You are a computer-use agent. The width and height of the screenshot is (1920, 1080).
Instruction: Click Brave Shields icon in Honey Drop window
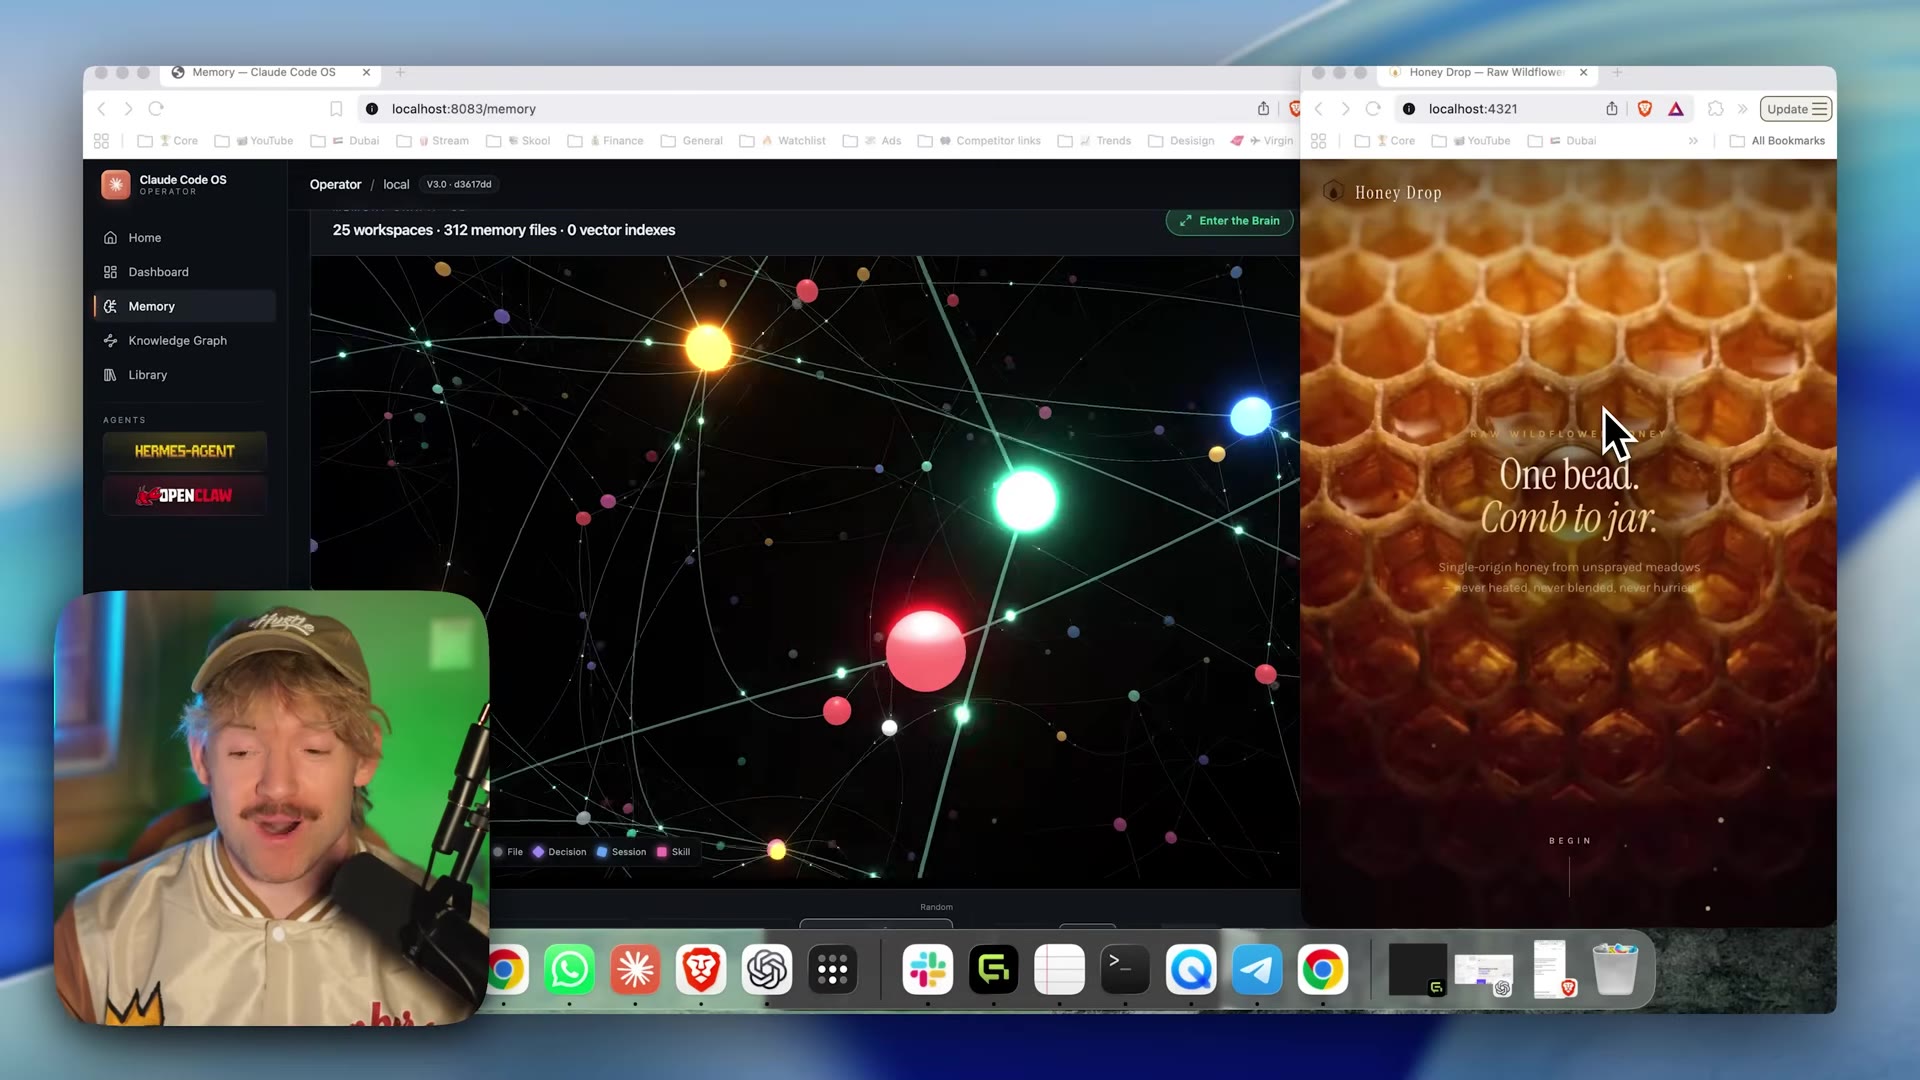click(x=1644, y=109)
